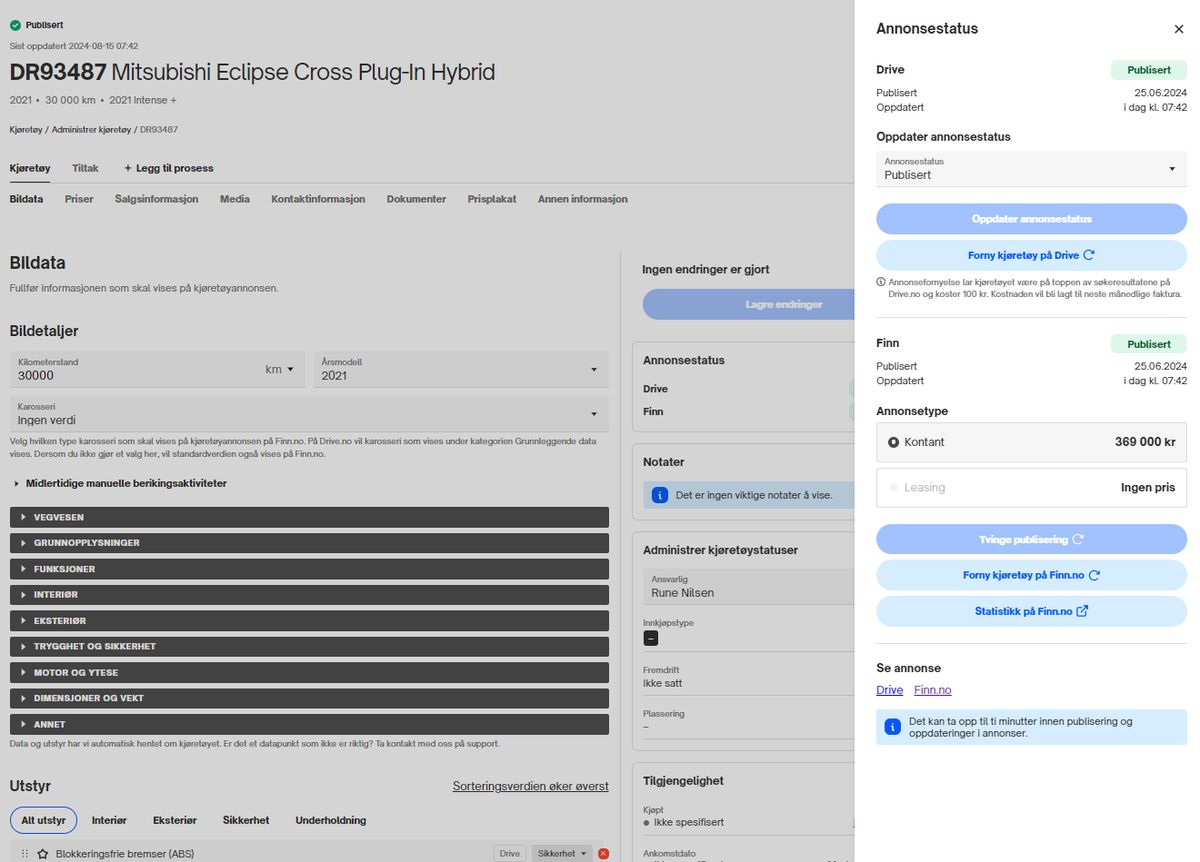Image resolution: width=1200 pixels, height=862 pixels.
Task: Remove Blokkeringsfrie bremser (ABS) with red delete icon
Action: click(x=603, y=853)
